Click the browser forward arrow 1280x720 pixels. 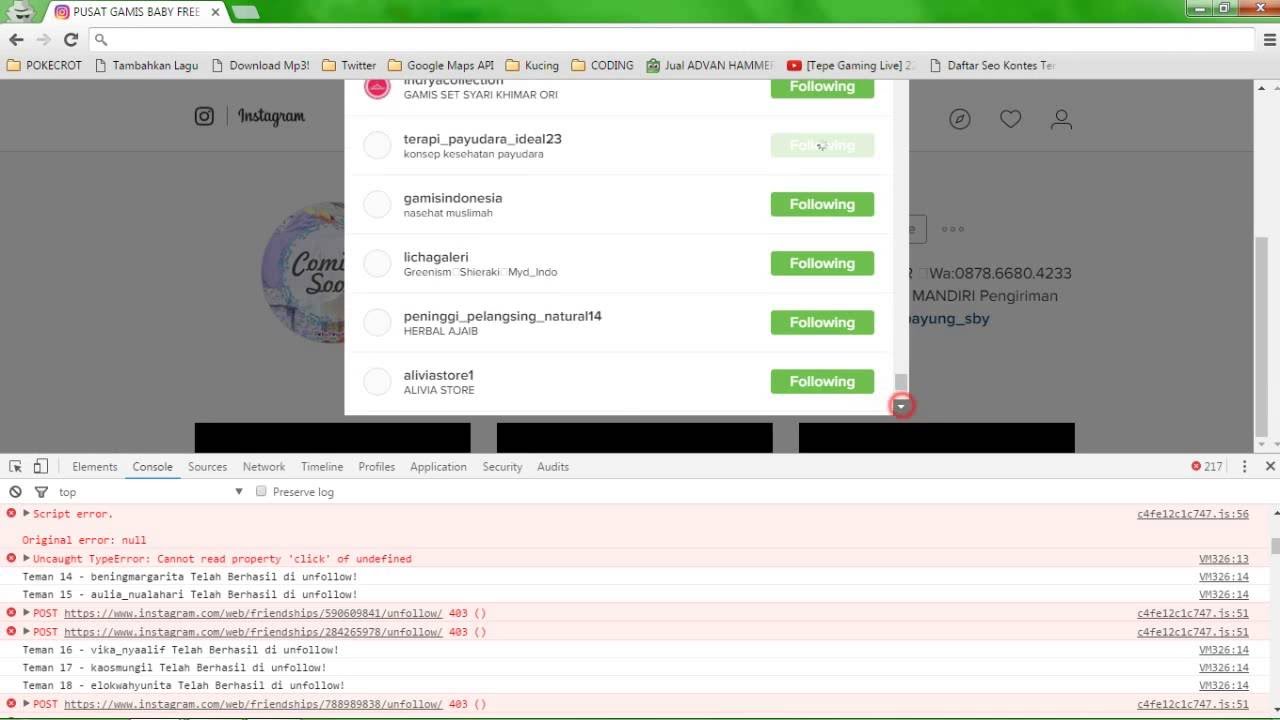tap(43, 40)
